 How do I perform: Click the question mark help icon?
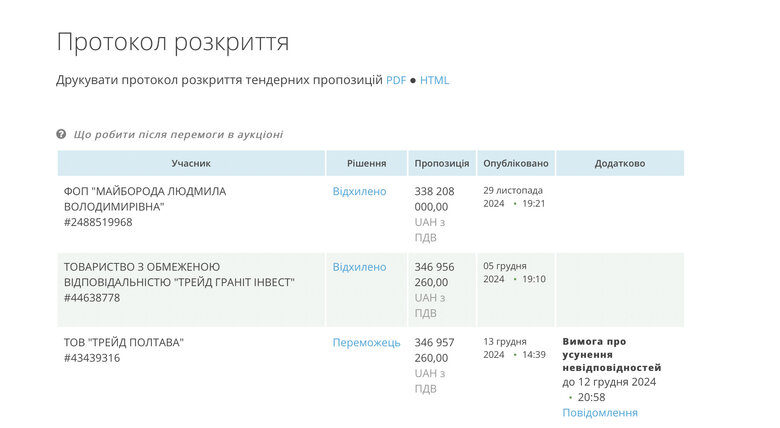tap(61, 134)
